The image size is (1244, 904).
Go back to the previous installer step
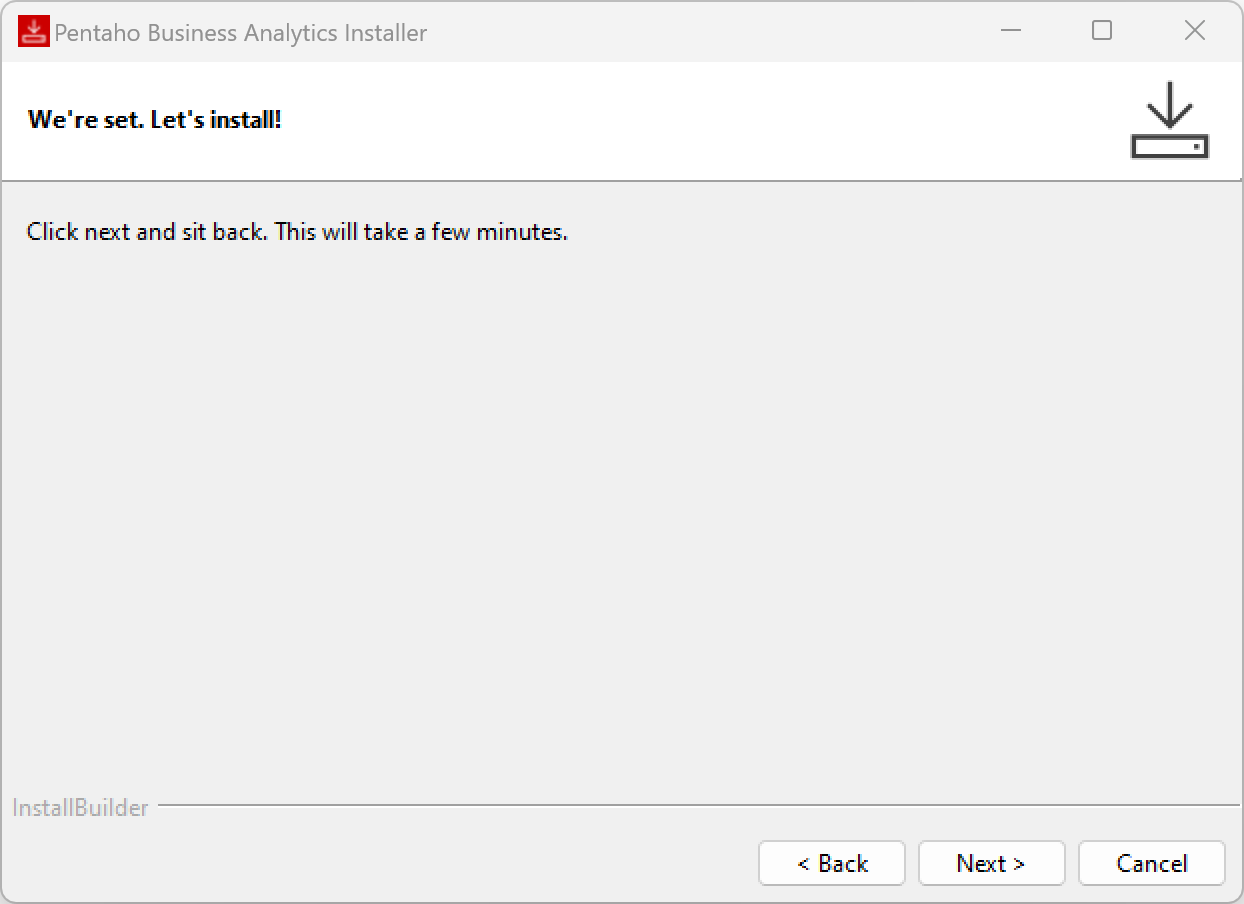(x=832, y=863)
